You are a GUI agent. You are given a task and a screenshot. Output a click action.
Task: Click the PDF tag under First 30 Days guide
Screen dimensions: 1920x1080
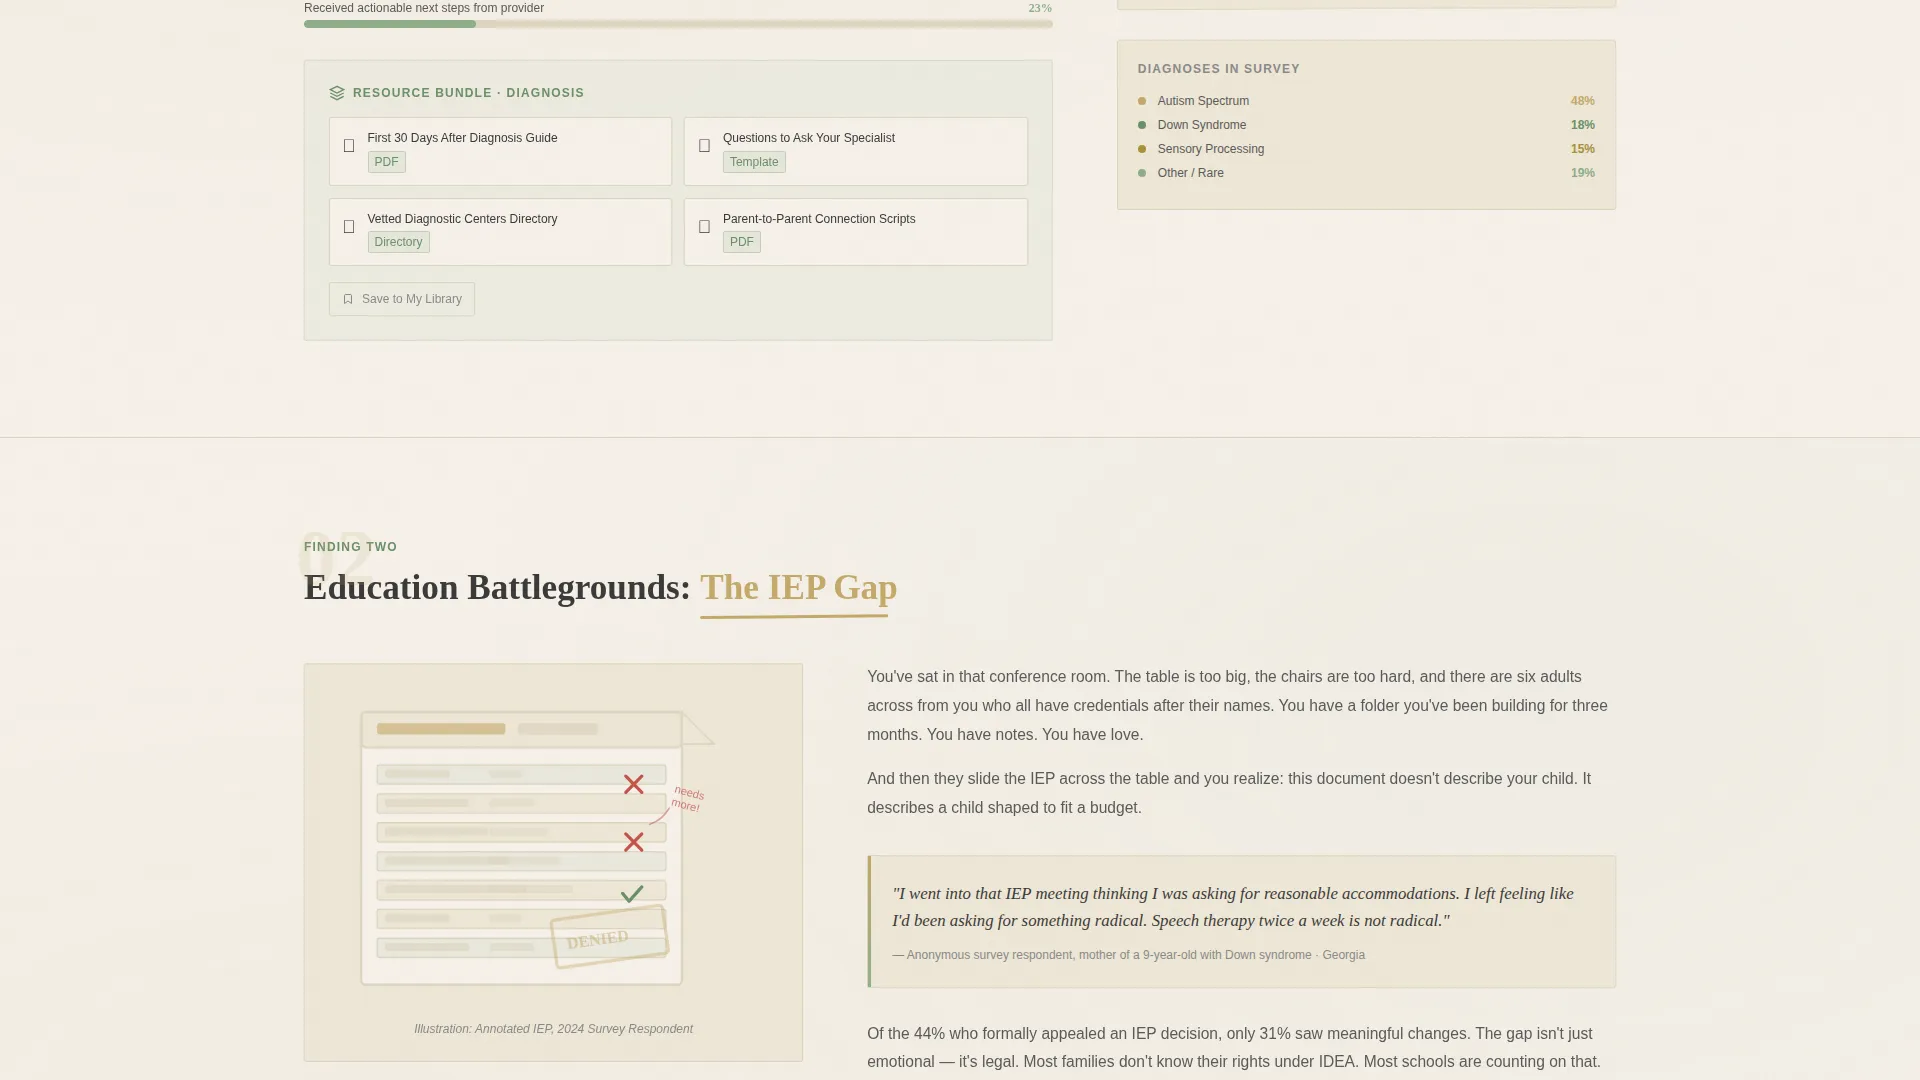386,162
